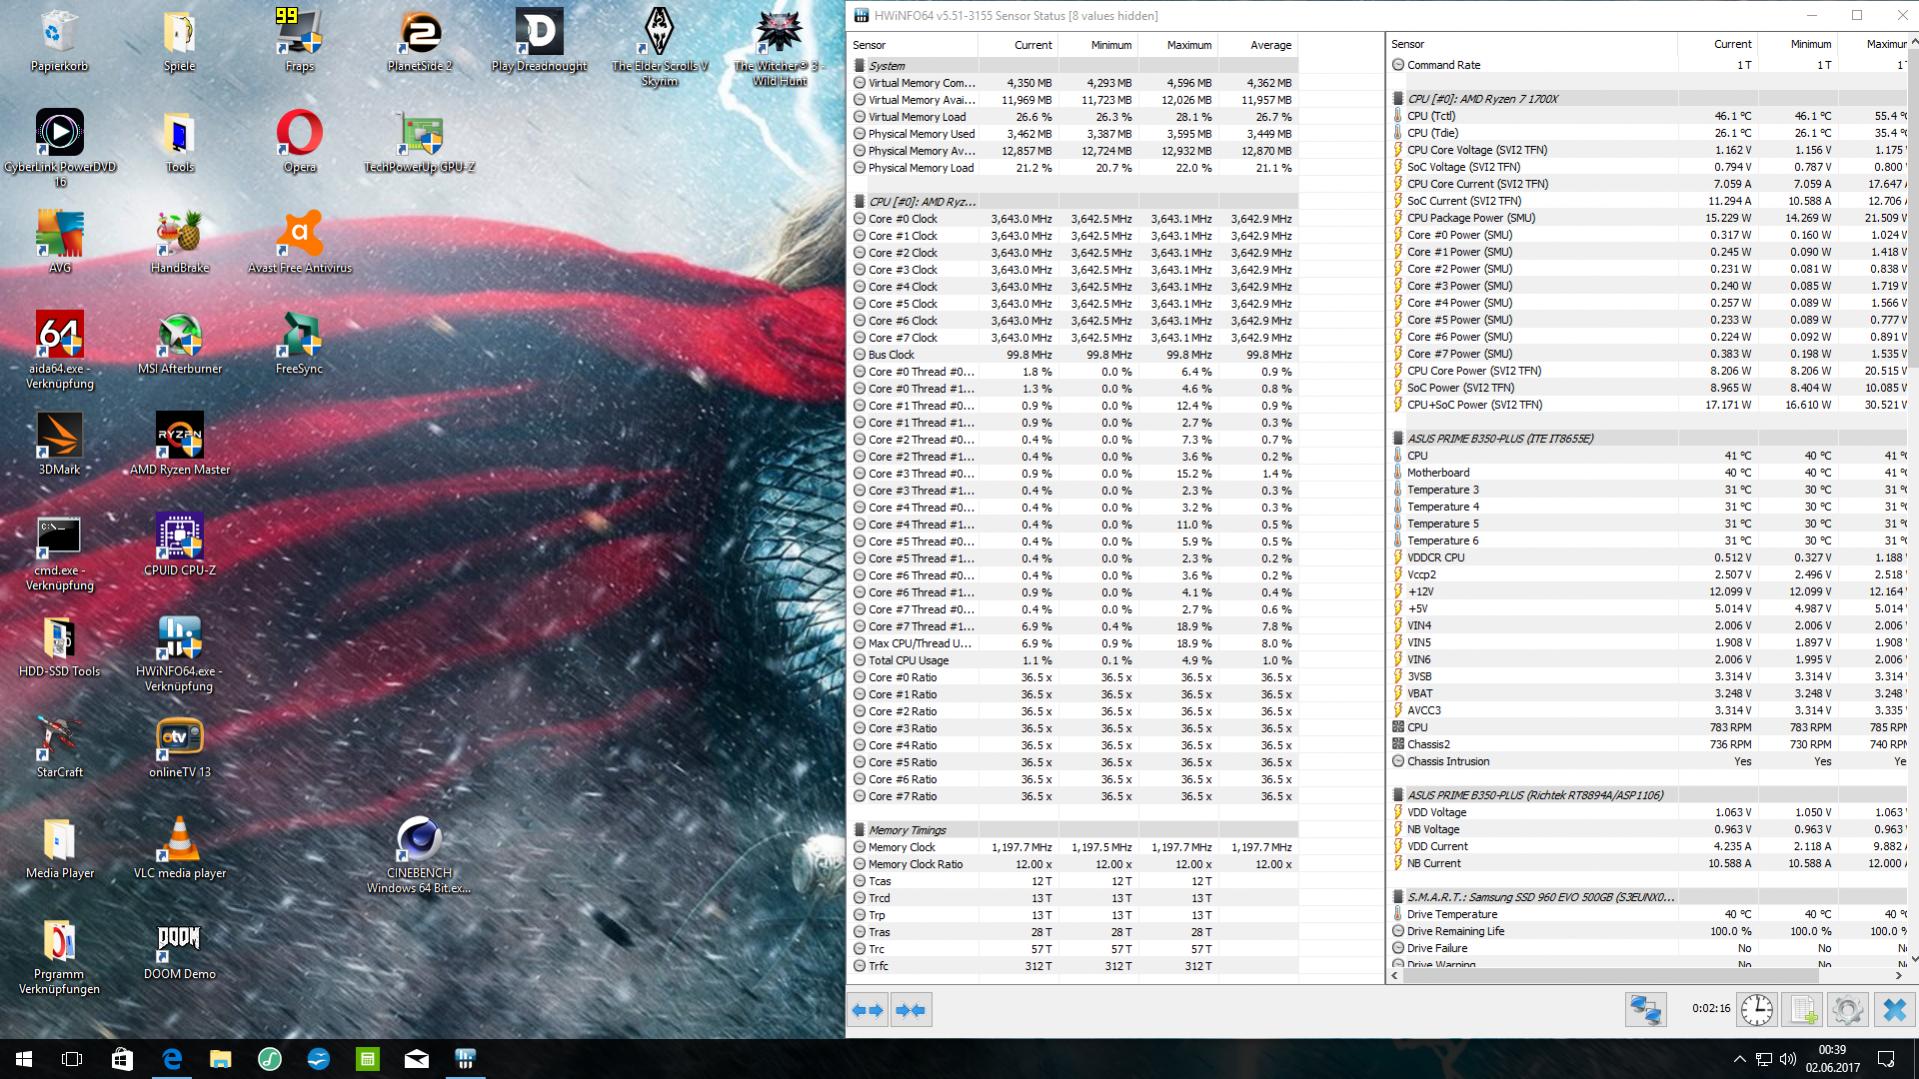1919x1079 pixels.
Task: Open the volume control in system tray
Action: pyautogui.click(x=1787, y=1059)
